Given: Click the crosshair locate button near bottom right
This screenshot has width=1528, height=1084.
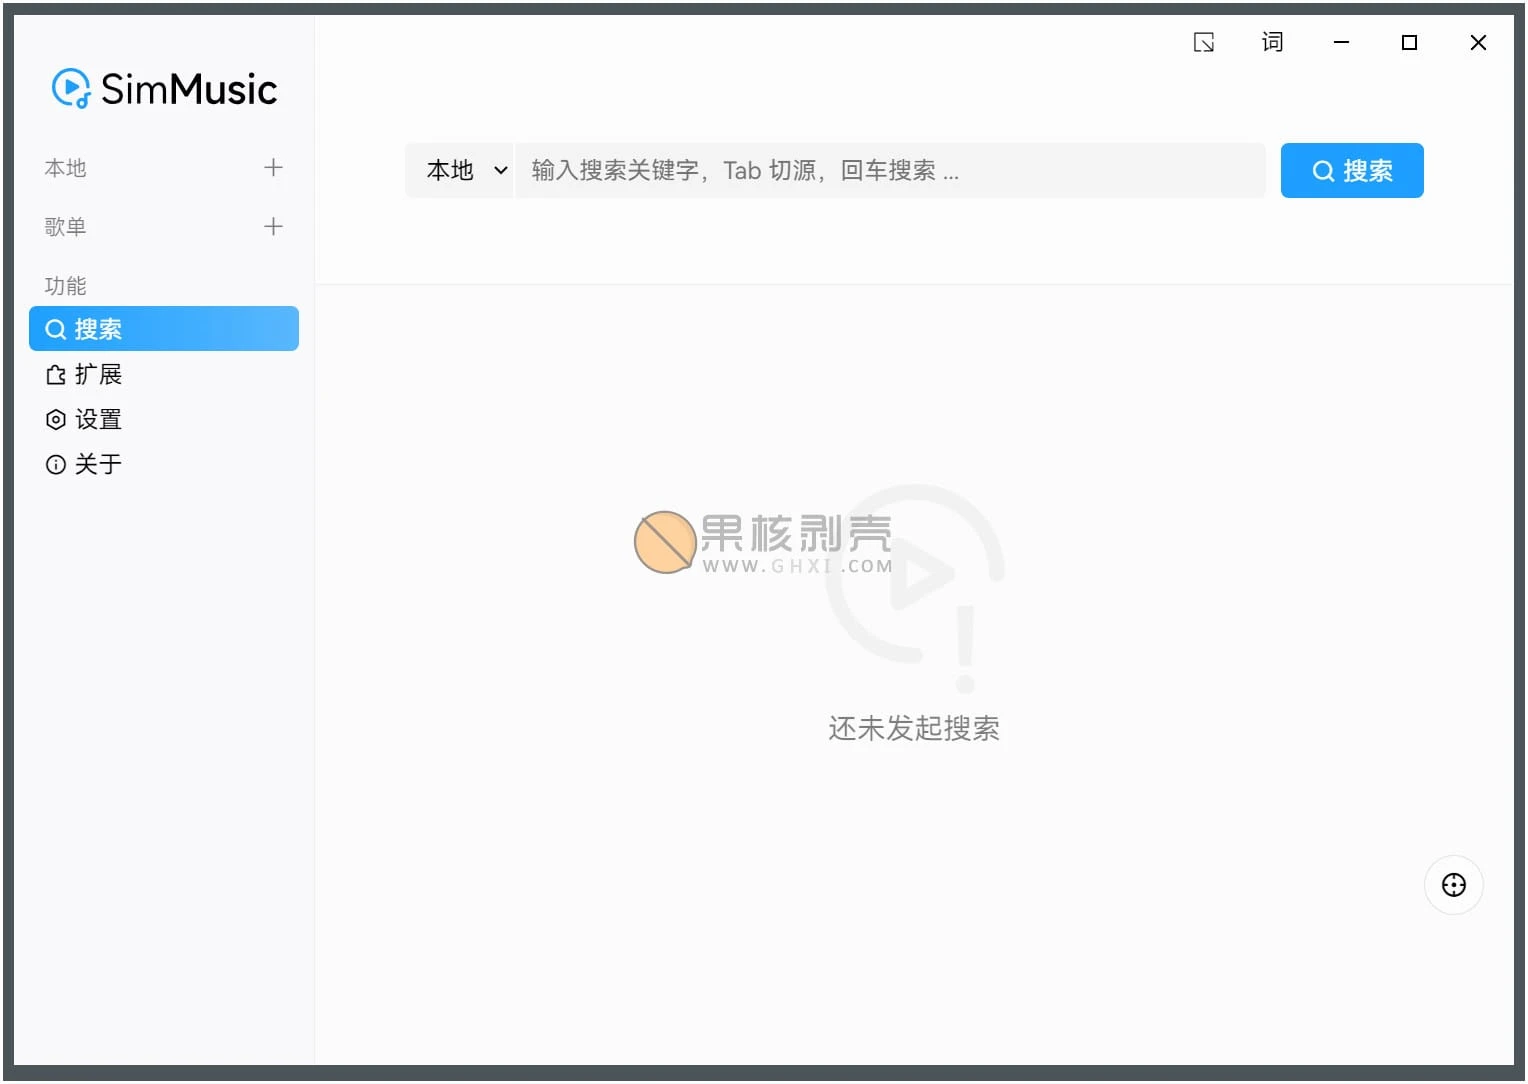Looking at the screenshot, I should [x=1453, y=884].
